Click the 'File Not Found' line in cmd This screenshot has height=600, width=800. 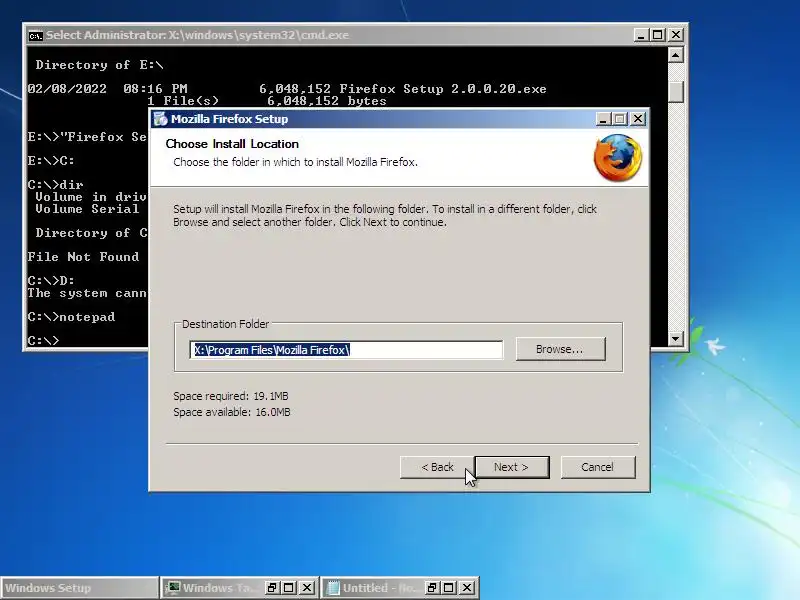(x=83, y=257)
